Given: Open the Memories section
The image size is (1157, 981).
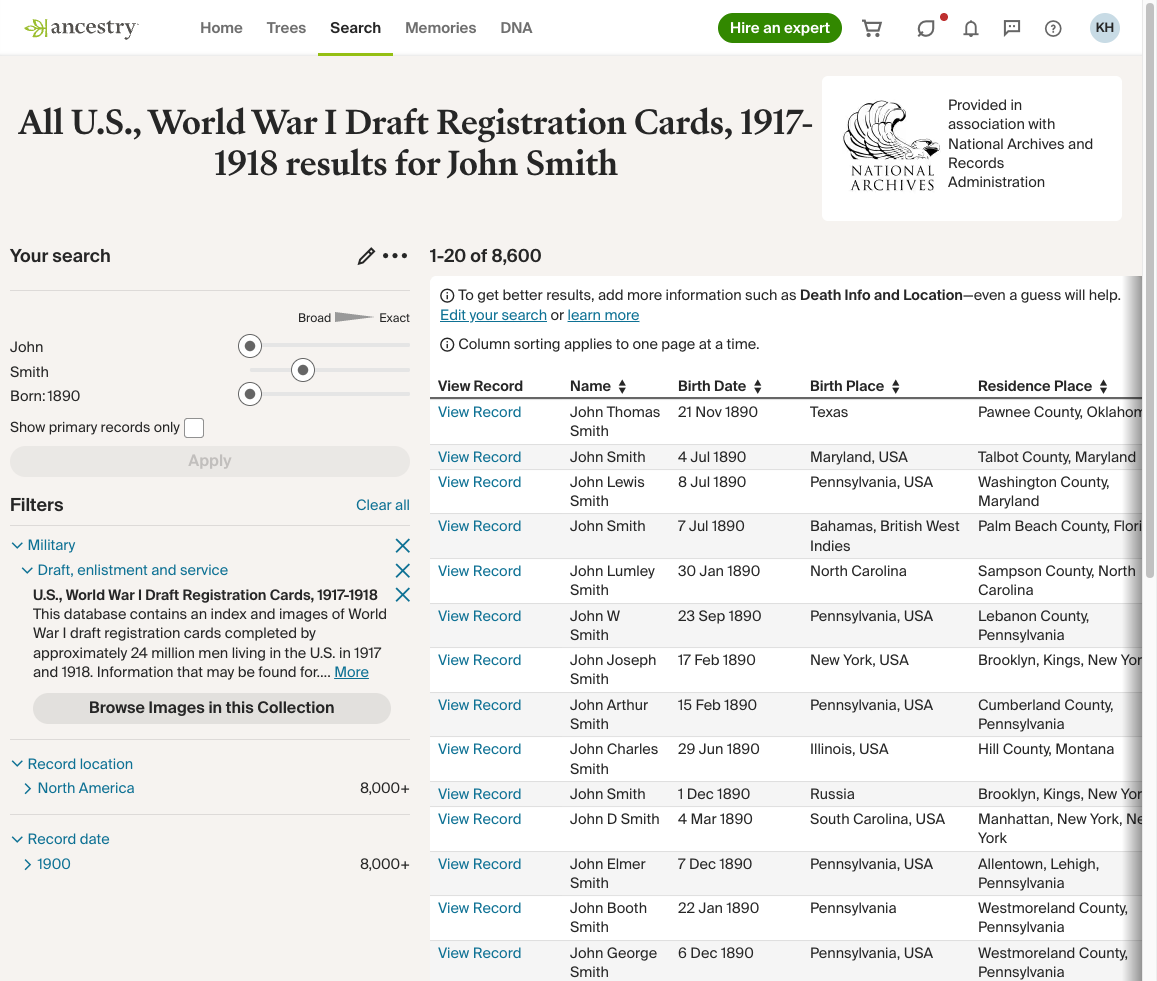Looking at the screenshot, I should pos(440,27).
